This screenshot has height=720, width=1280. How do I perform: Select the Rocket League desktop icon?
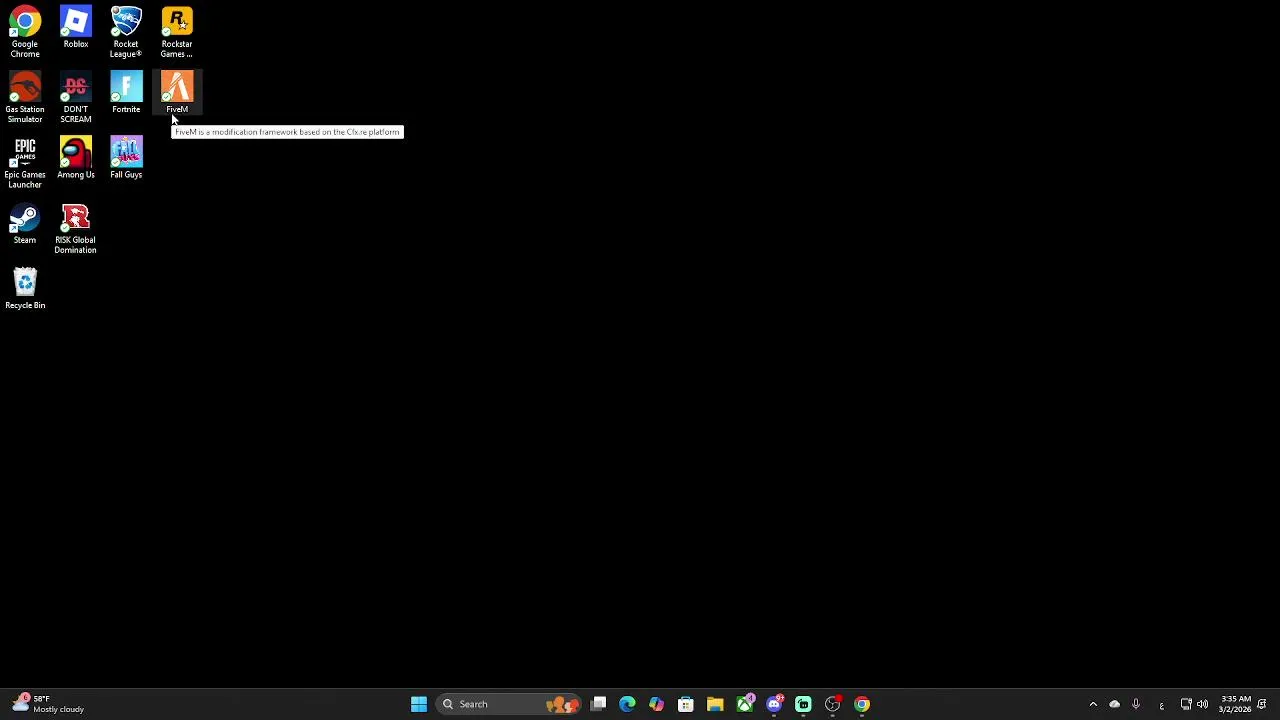(x=126, y=32)
